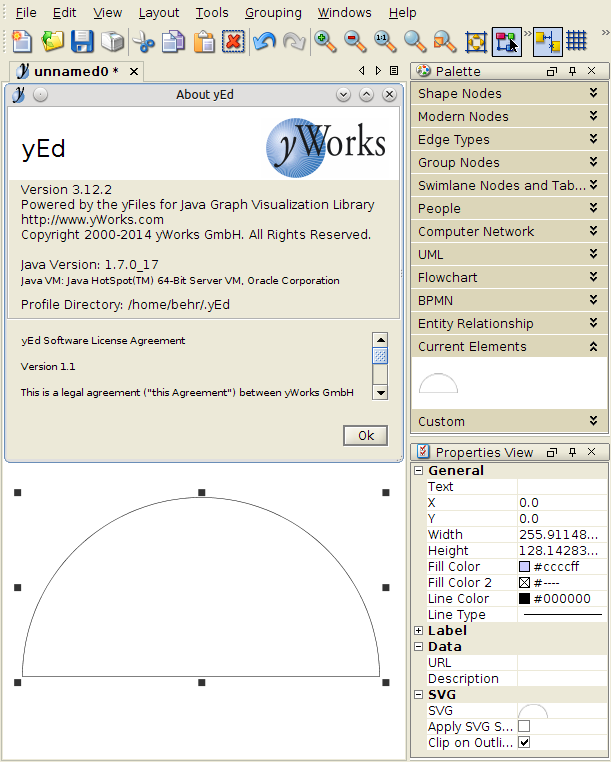This screenshot has width=611, height=762.
Task: Open the Grouping menu
Action: click(x=273, y=13)
